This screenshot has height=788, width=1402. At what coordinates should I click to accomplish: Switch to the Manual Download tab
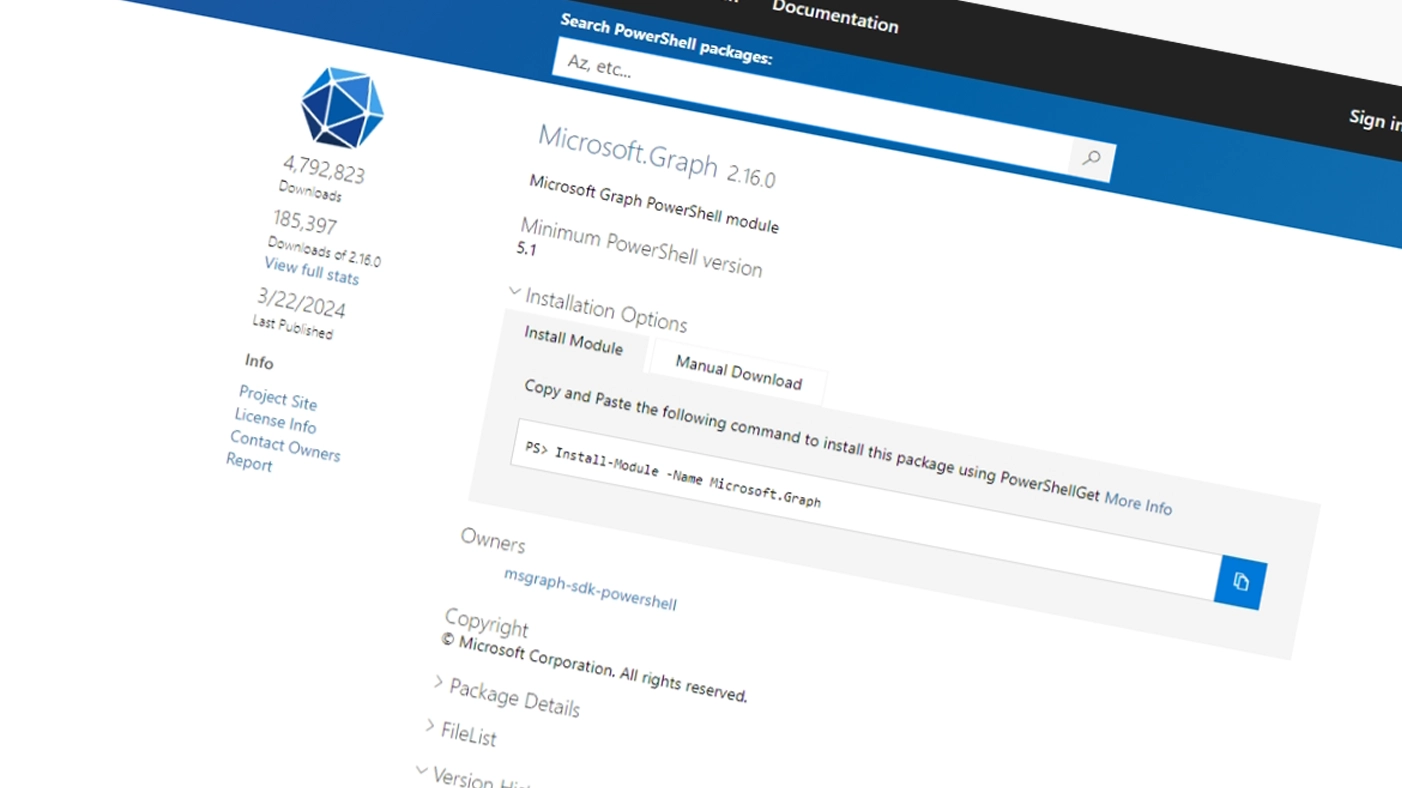(x=738, y=371)
